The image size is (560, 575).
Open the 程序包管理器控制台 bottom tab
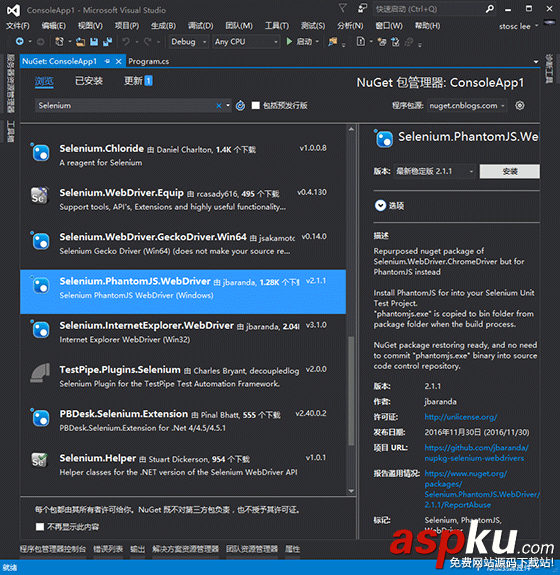[x=53, y=549]
